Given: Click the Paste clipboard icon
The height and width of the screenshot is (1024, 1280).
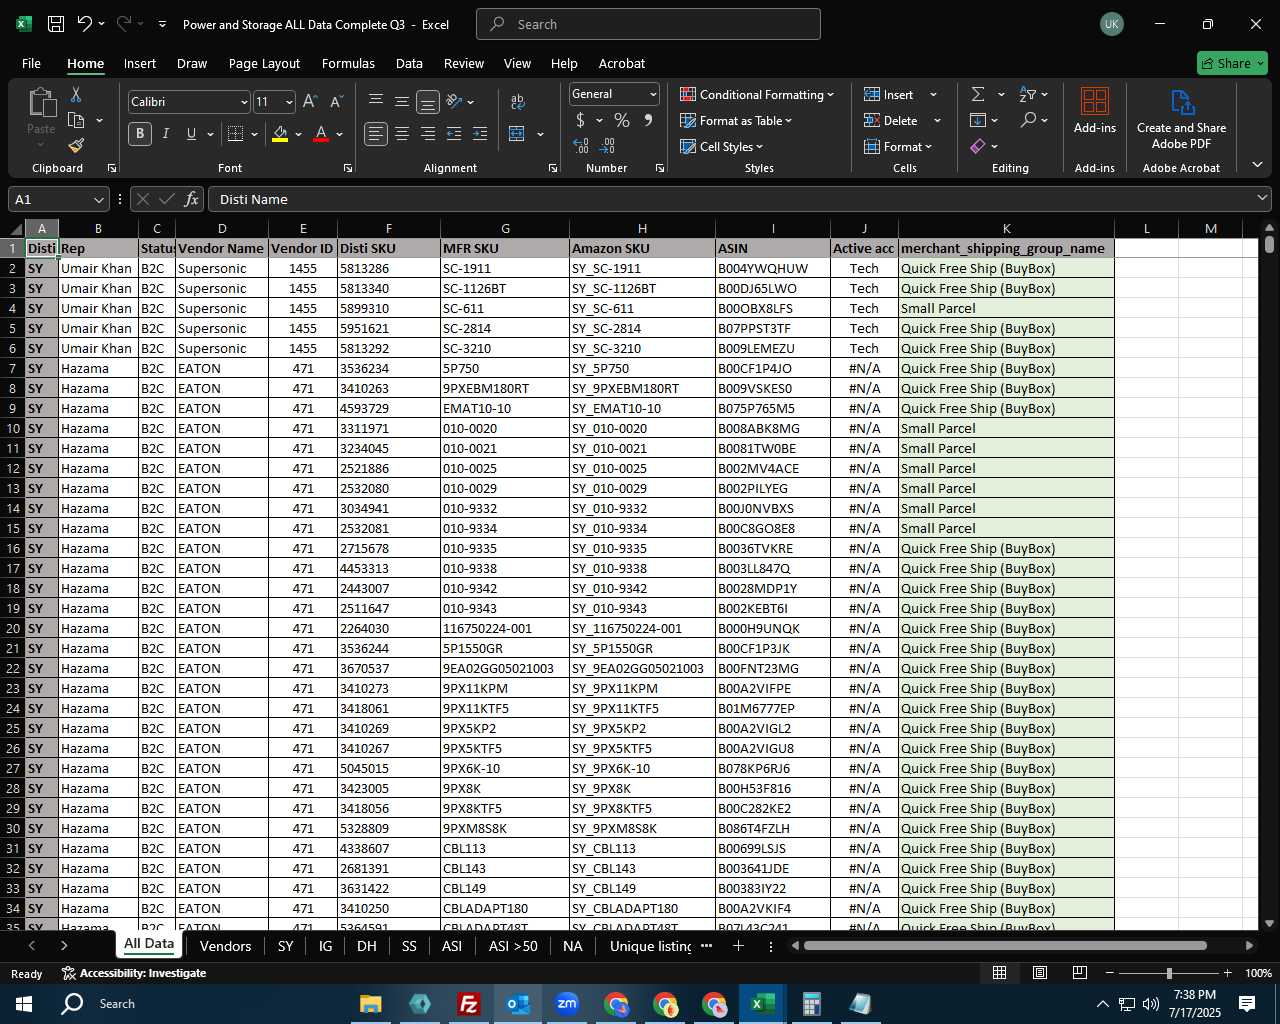Looking at the screenshot, I should point(41,103).
